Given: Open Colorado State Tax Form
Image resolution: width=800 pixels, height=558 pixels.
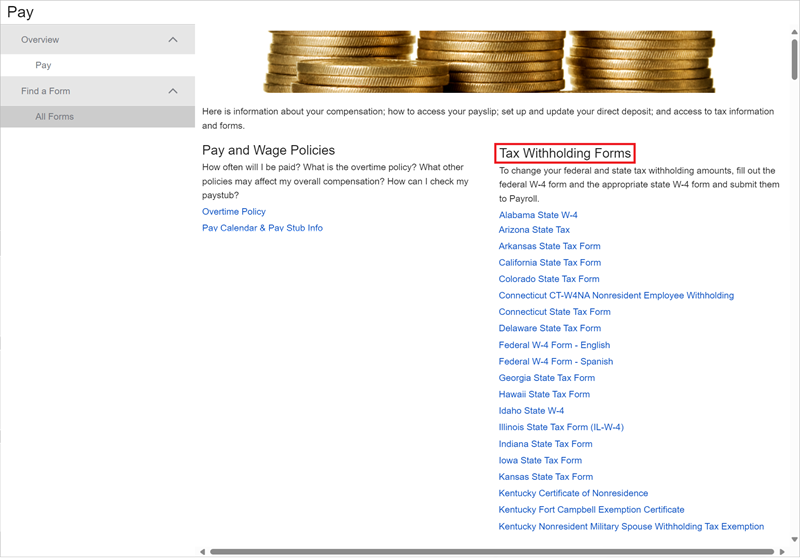Looking at the screenshot, I should pos(549,279).
